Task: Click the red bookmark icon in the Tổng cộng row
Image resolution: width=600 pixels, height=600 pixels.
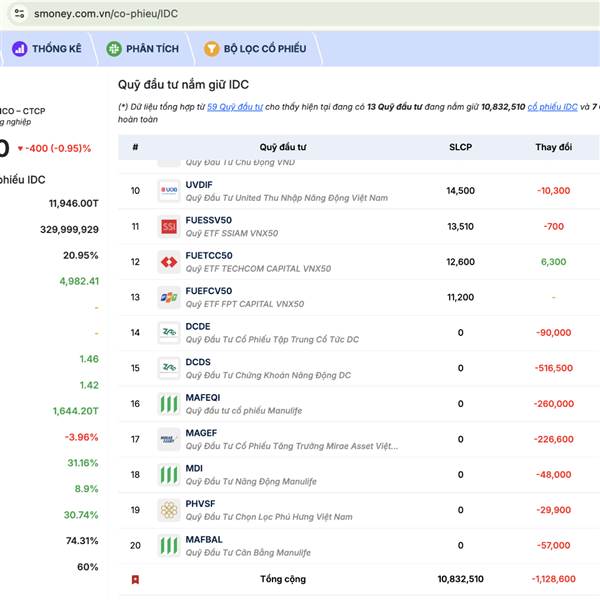Action: point(135,579)
